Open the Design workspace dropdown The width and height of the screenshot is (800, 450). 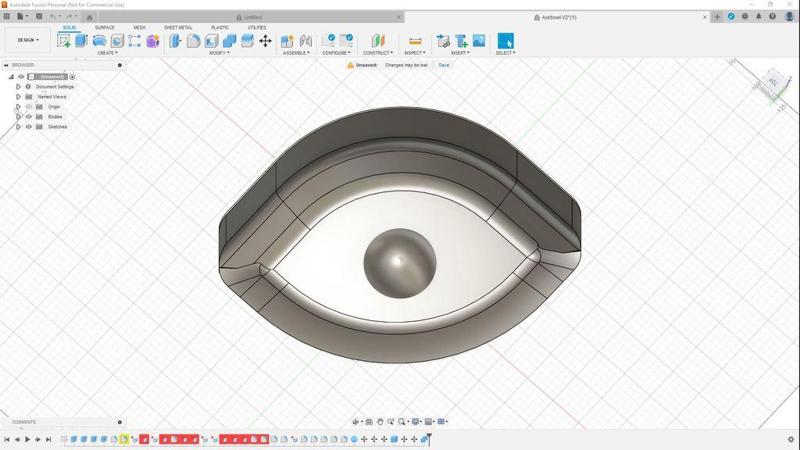click(28, 40)
